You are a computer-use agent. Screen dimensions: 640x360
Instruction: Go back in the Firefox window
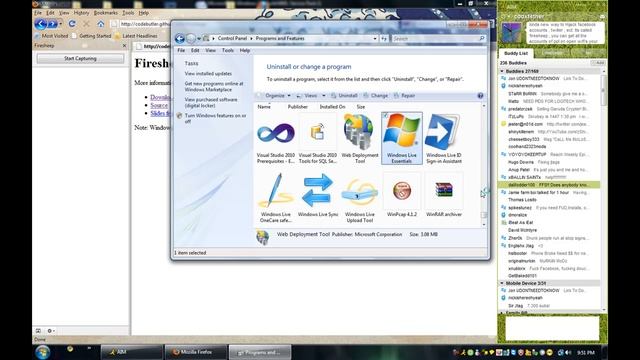[40, 24]
